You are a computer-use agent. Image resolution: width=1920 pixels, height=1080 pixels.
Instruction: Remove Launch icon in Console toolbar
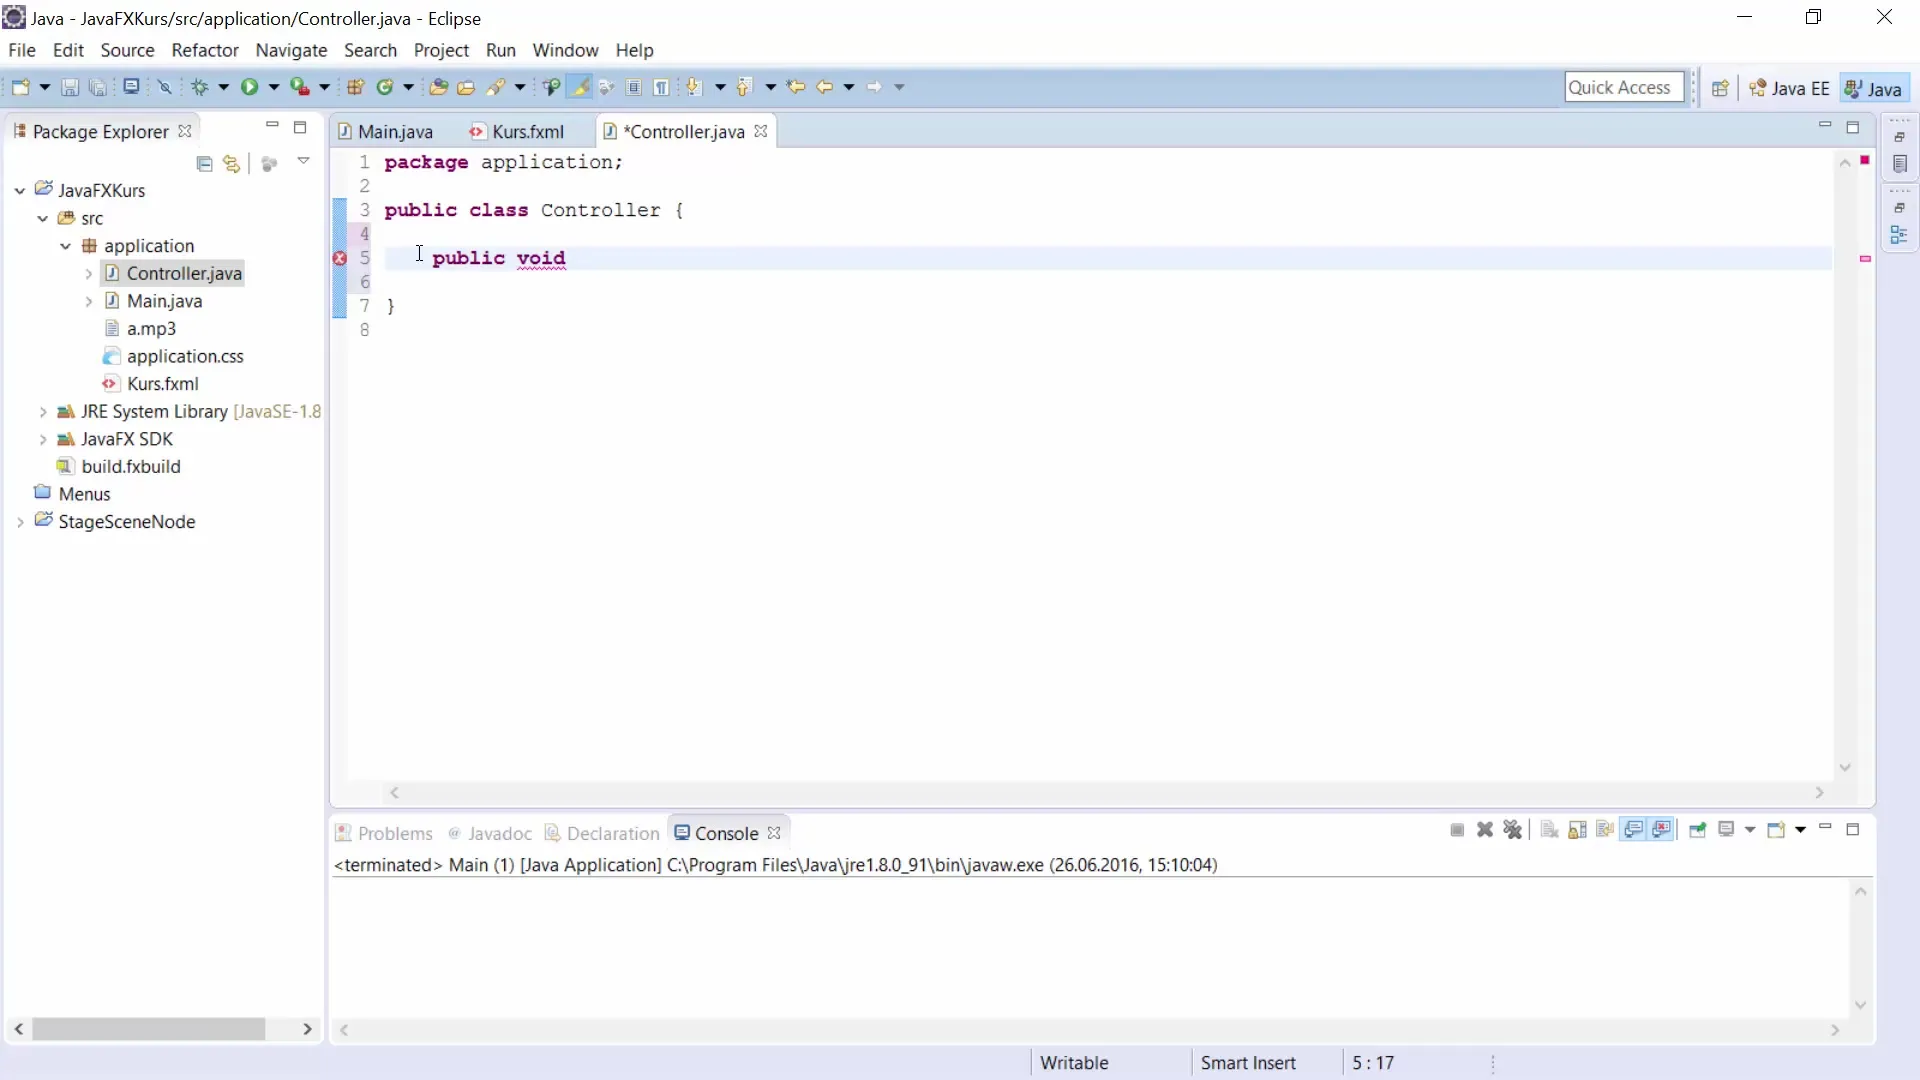point(1485,830)
